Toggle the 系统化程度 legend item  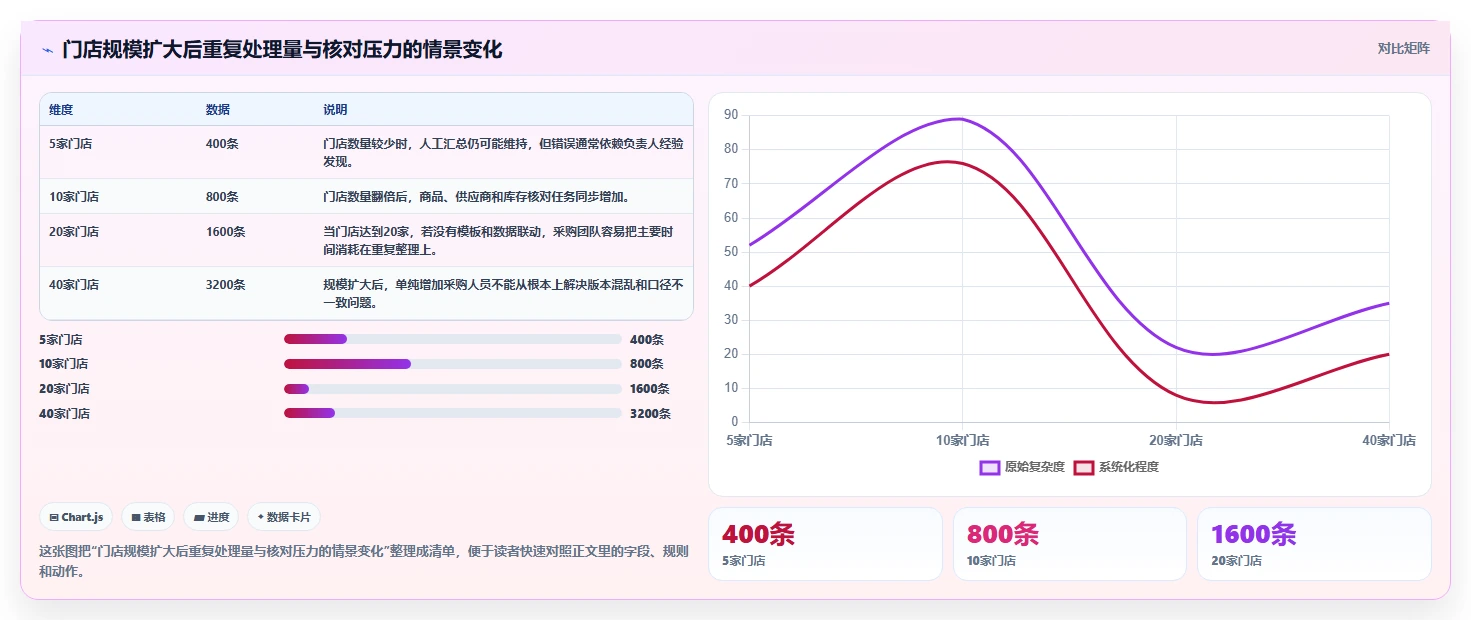[1116, 467]
